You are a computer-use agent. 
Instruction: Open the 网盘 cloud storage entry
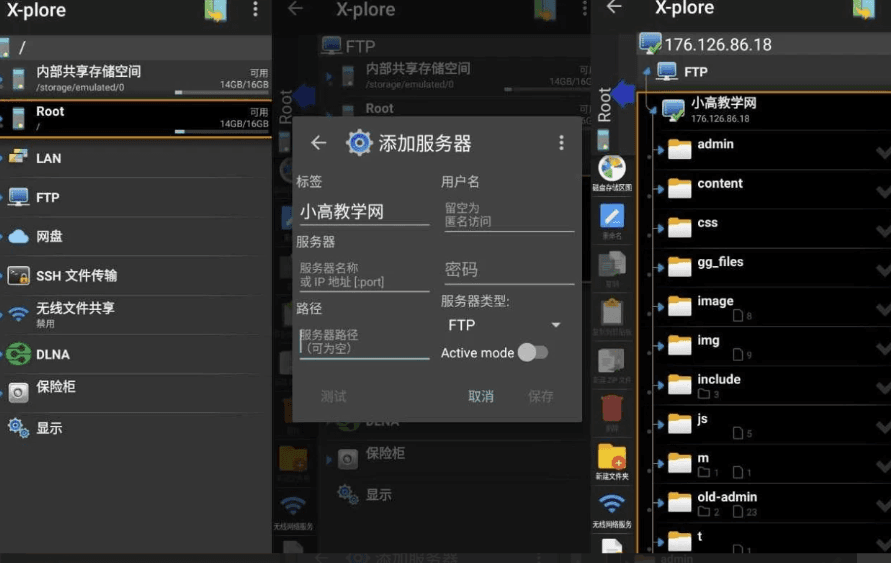click(136, 236)
